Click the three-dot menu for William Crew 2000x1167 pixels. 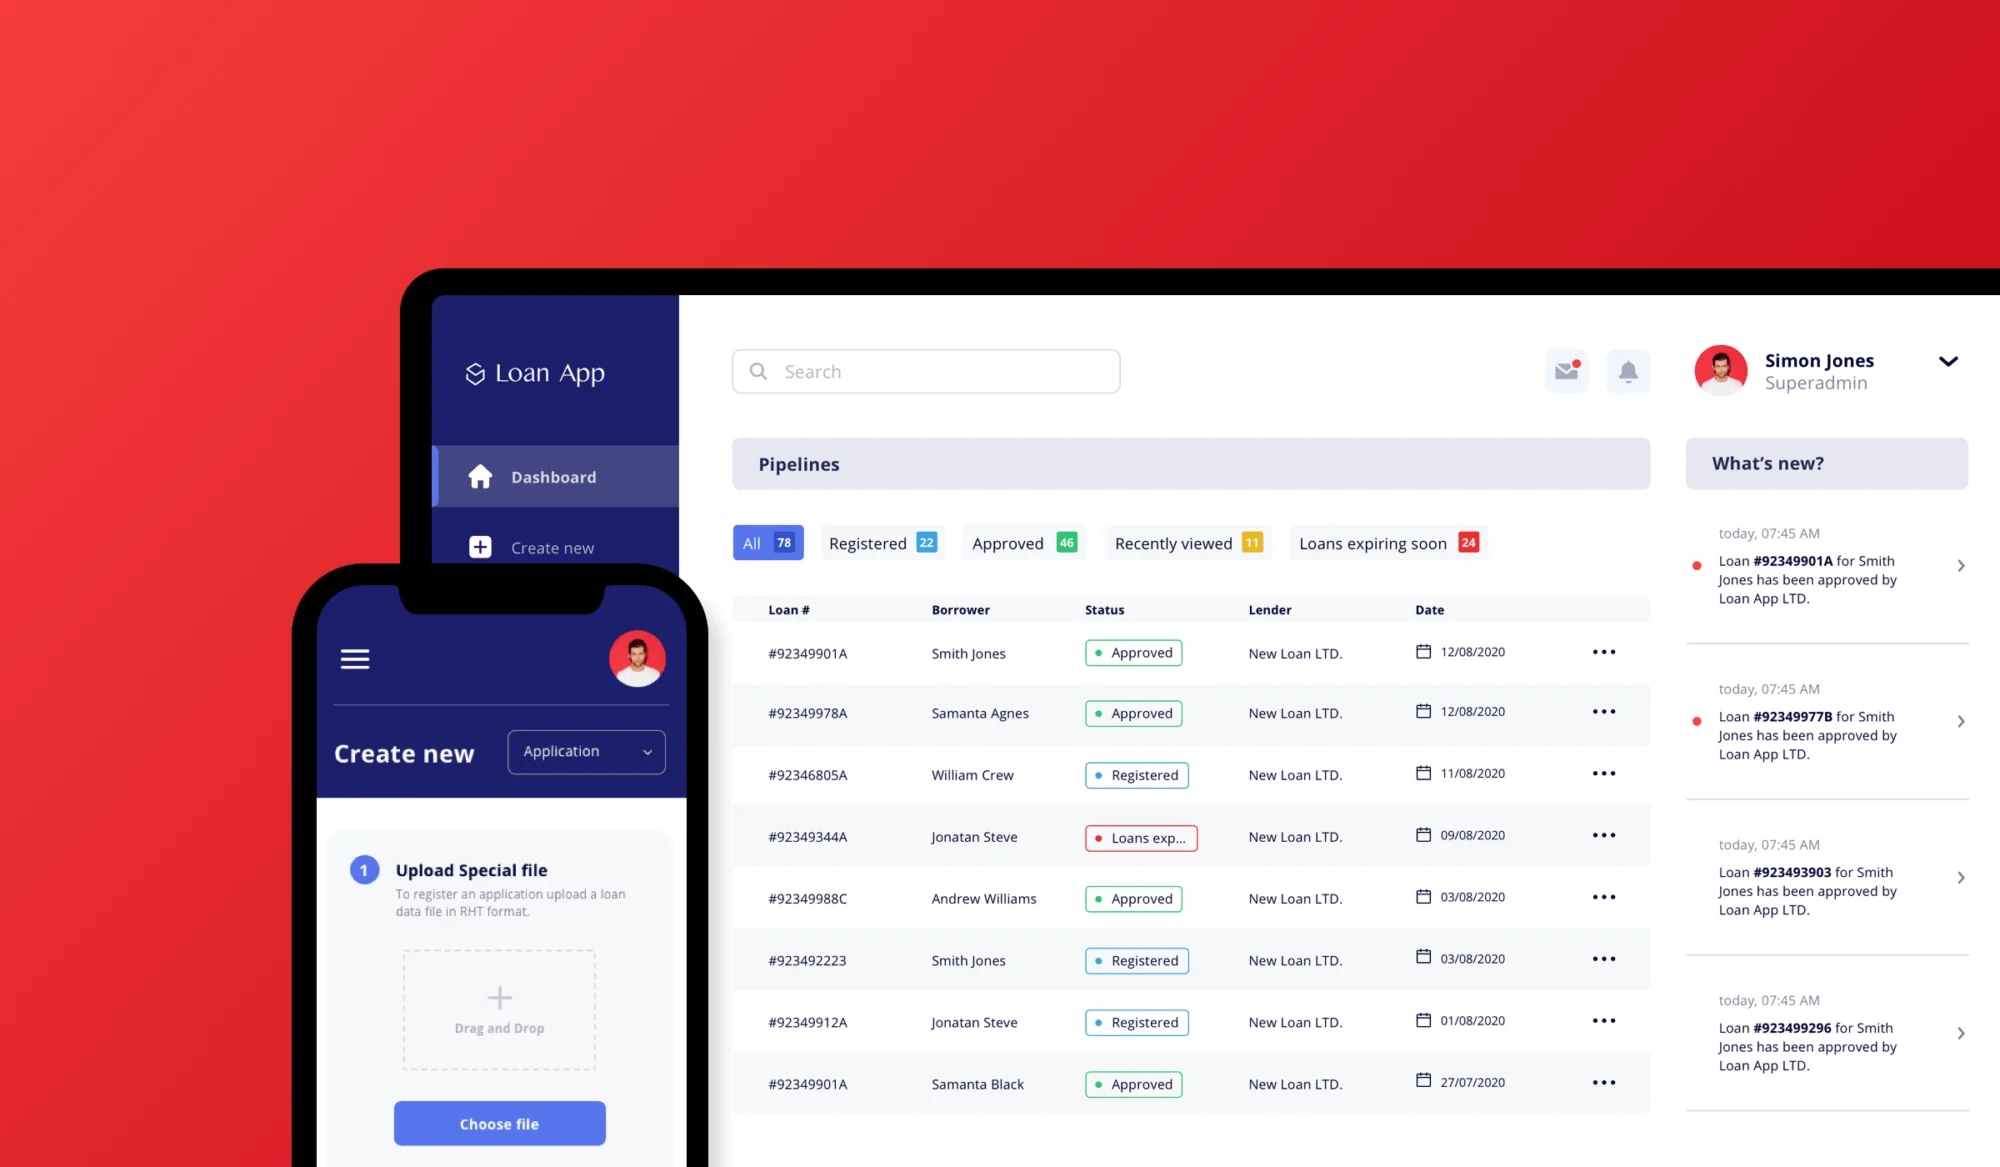coord(1604,774)
